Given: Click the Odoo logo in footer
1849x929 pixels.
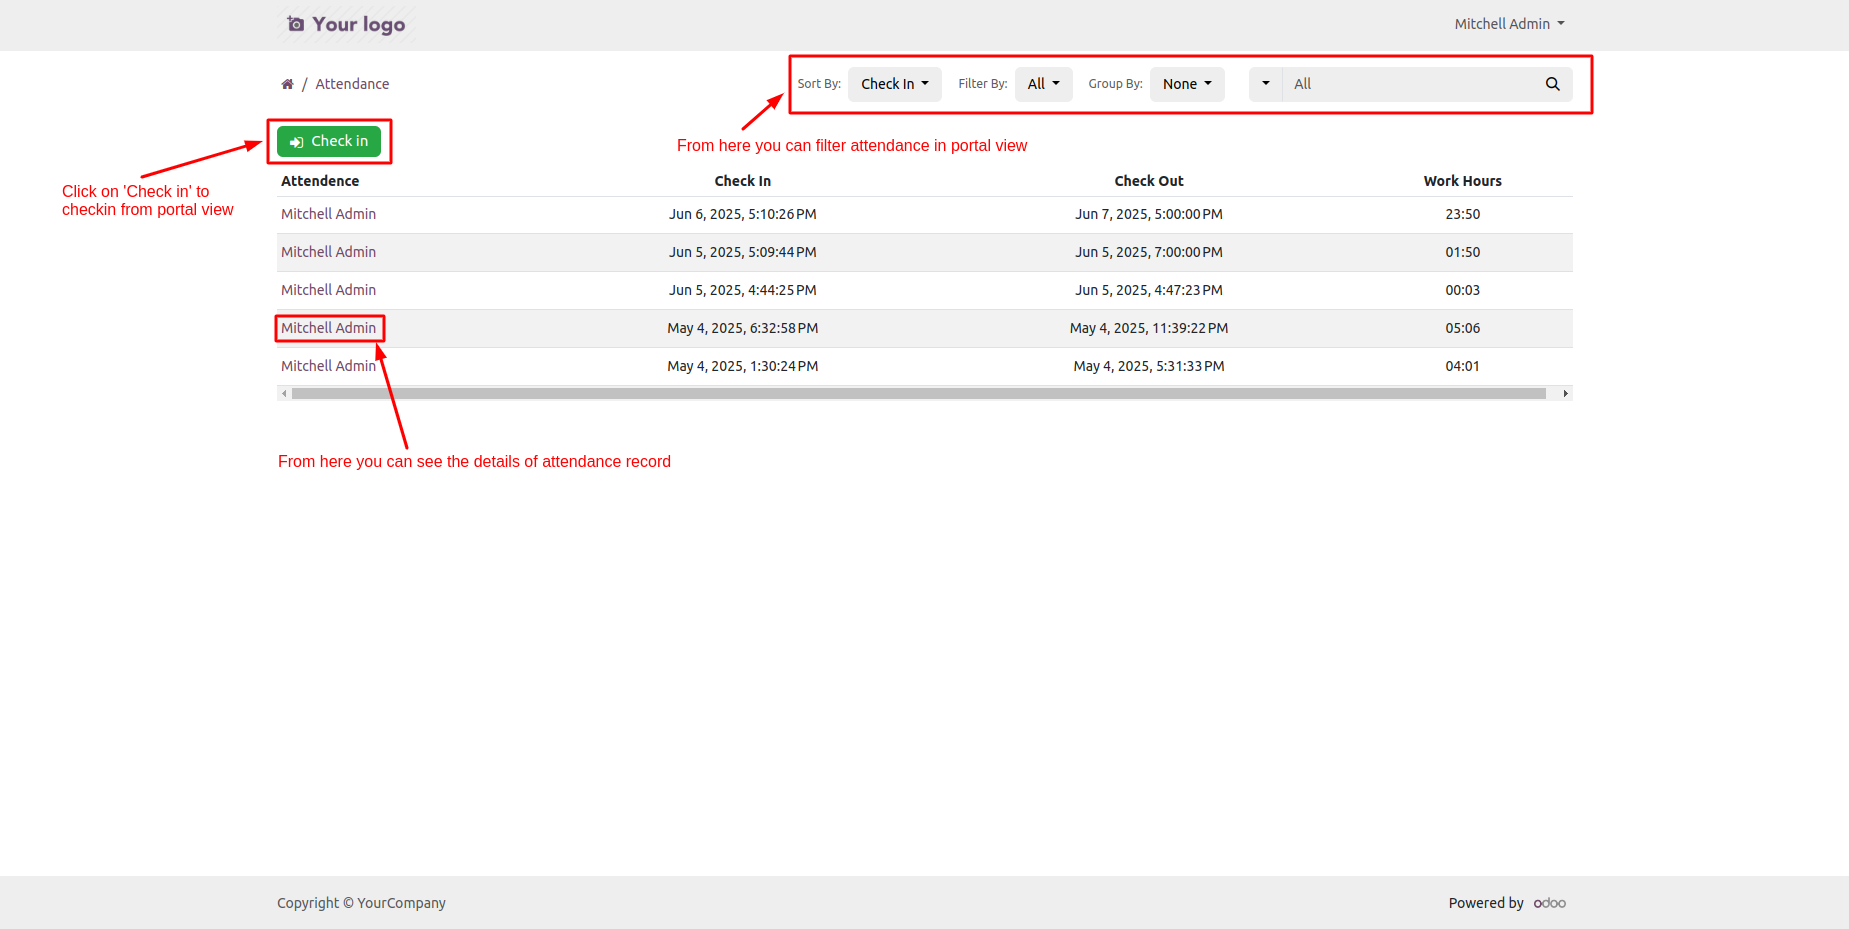Looking at the screenshot, I should click(x=1549, y=903).
